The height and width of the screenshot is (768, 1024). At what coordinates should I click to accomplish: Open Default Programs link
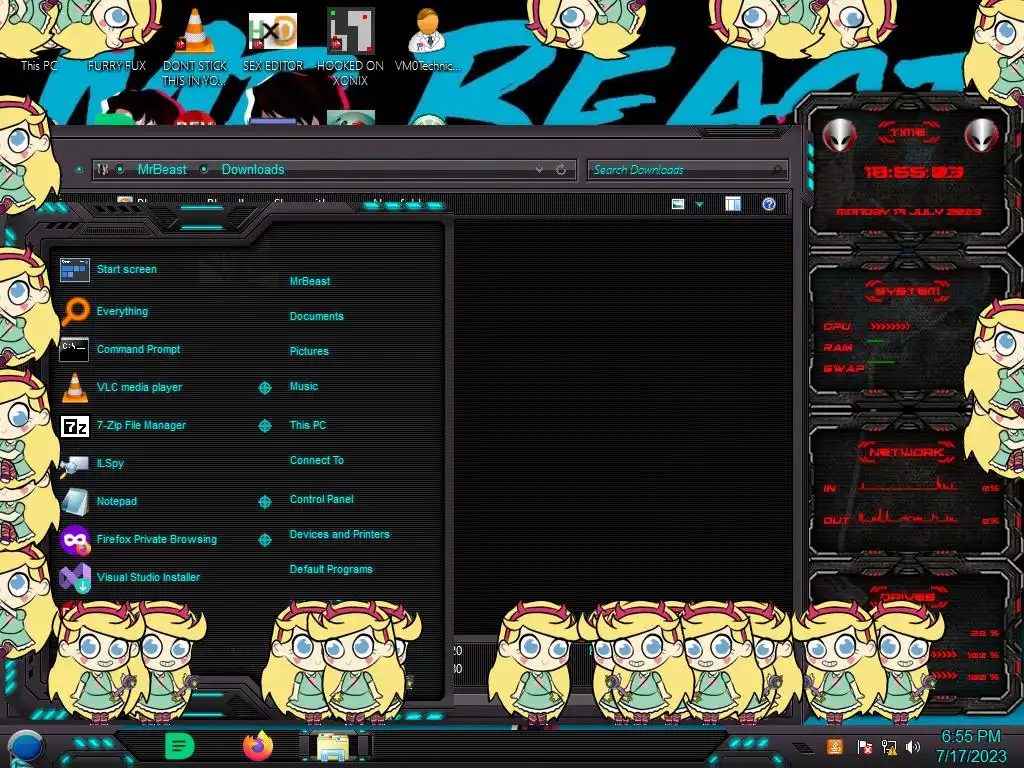[x=331, y=569]
